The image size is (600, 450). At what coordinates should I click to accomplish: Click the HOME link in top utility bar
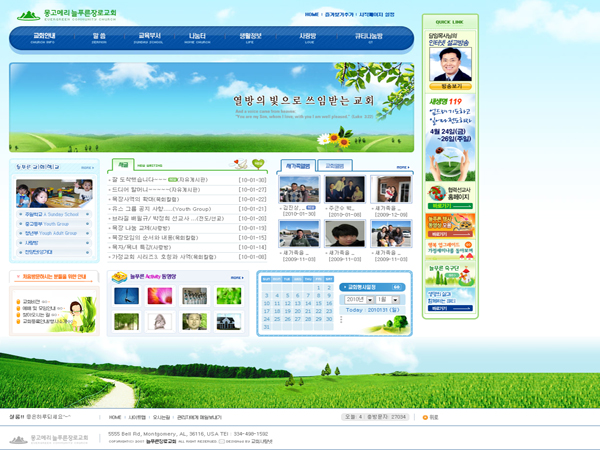click(311, 15)
